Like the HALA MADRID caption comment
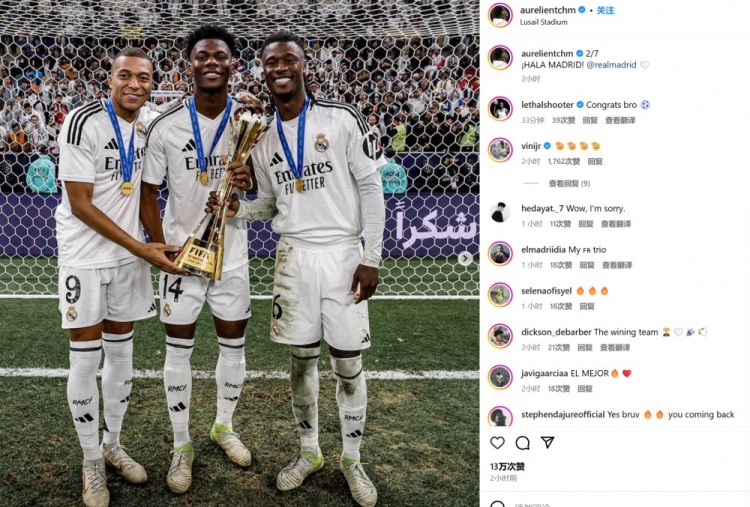750x507 pixels. tap(645, 65)
